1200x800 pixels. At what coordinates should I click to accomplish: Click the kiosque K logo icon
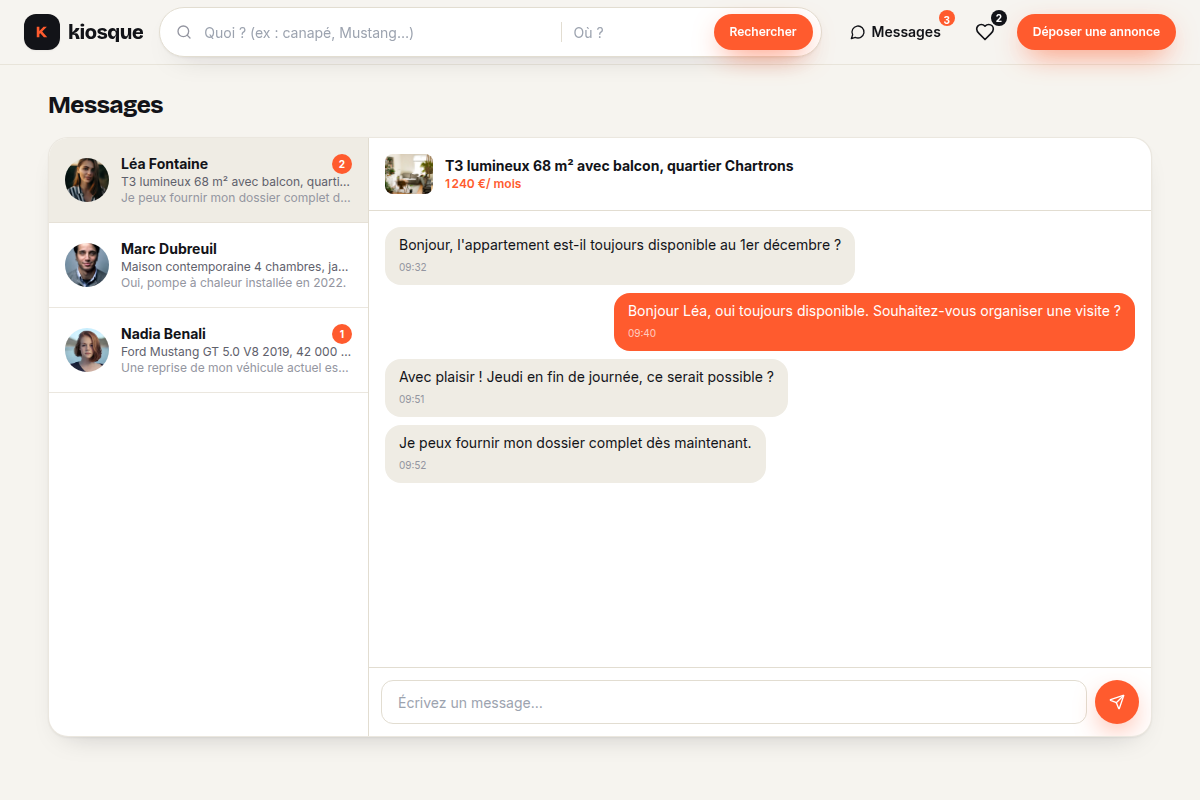pos(42,32)
